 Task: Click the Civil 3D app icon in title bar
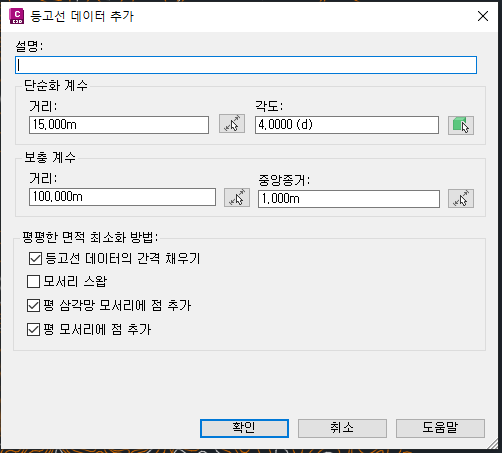click(x=17, y=16)
